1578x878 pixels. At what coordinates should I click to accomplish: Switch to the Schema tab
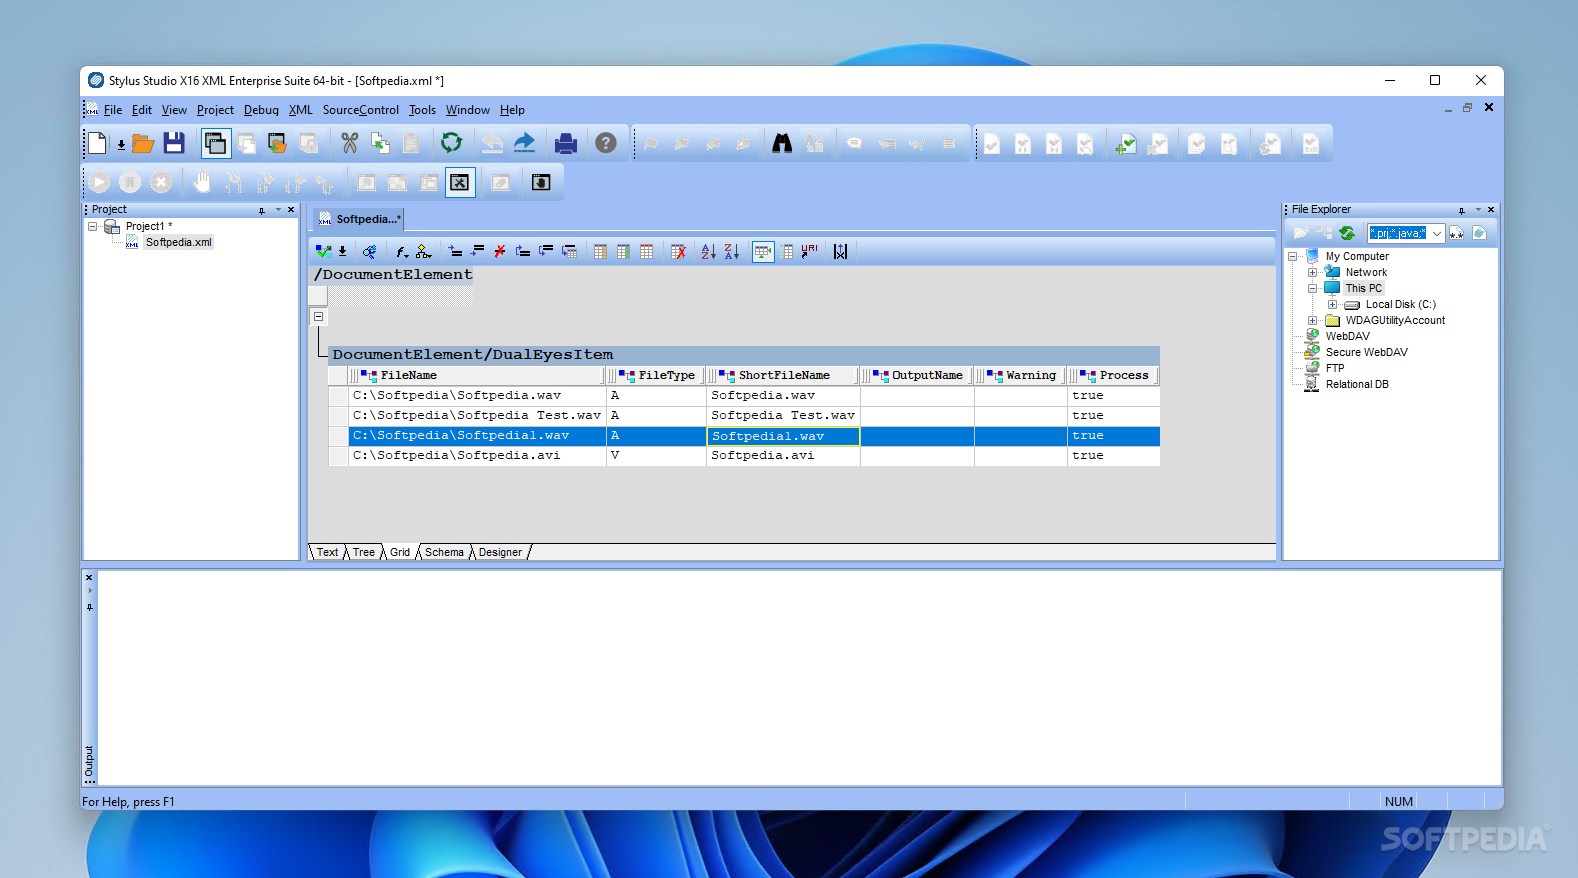[444, 552]
